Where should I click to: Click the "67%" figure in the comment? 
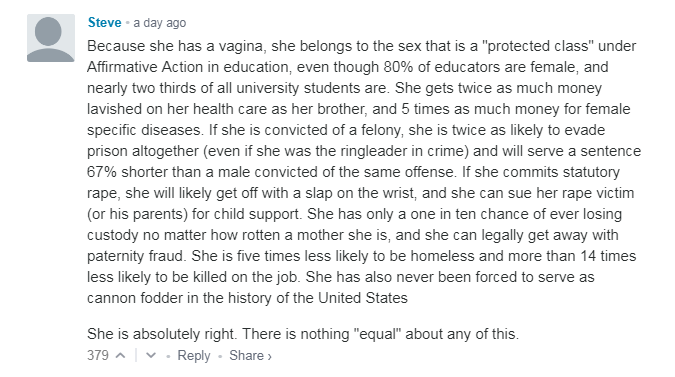pyautogui.click(x=102, y=172)
